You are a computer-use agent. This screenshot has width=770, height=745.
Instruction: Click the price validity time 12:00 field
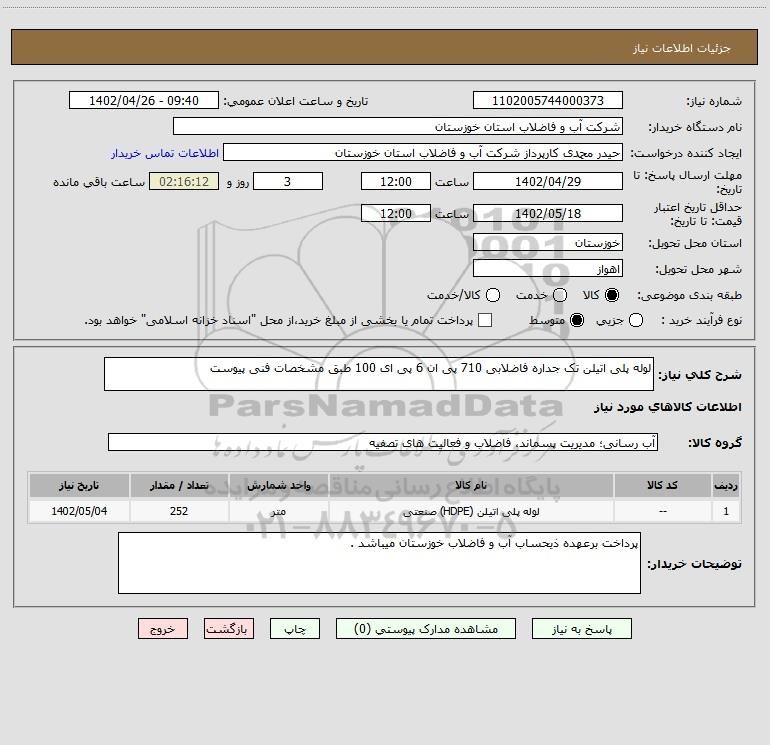(x=396, y=213)
